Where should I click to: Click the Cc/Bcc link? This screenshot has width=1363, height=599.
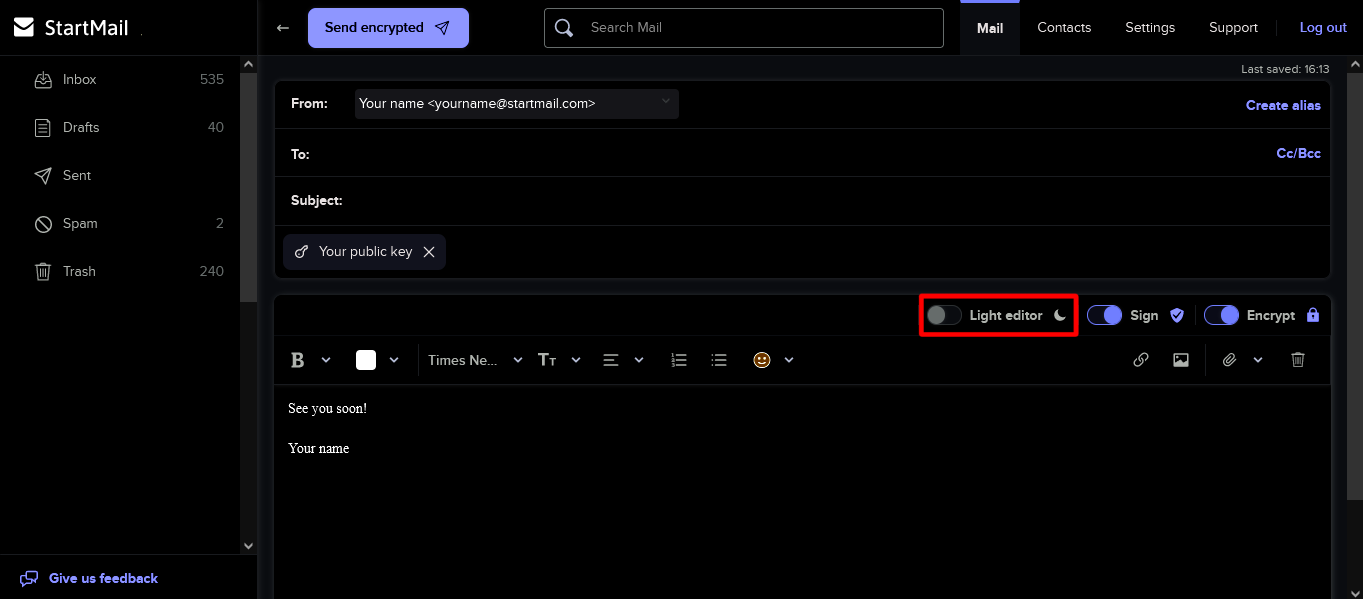point(1298,153)
